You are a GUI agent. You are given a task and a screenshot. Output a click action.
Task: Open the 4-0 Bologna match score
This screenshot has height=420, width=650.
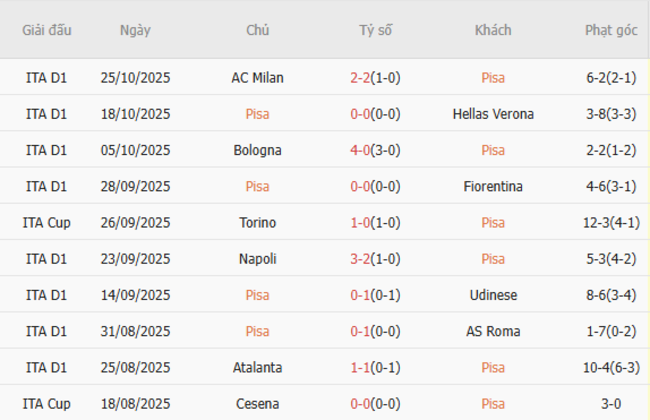click(362, 150)
